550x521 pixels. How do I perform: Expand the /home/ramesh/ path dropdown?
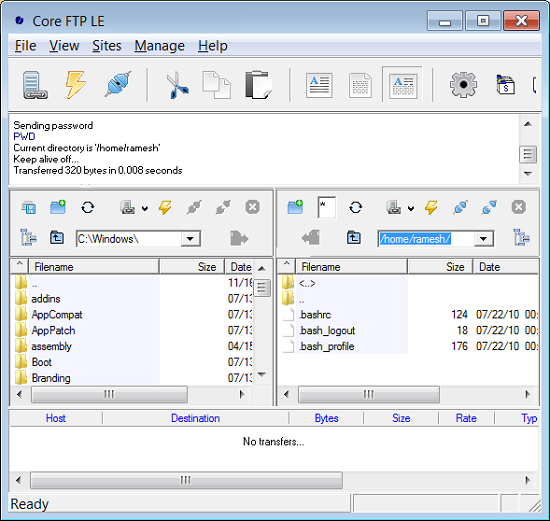[484, 239]
